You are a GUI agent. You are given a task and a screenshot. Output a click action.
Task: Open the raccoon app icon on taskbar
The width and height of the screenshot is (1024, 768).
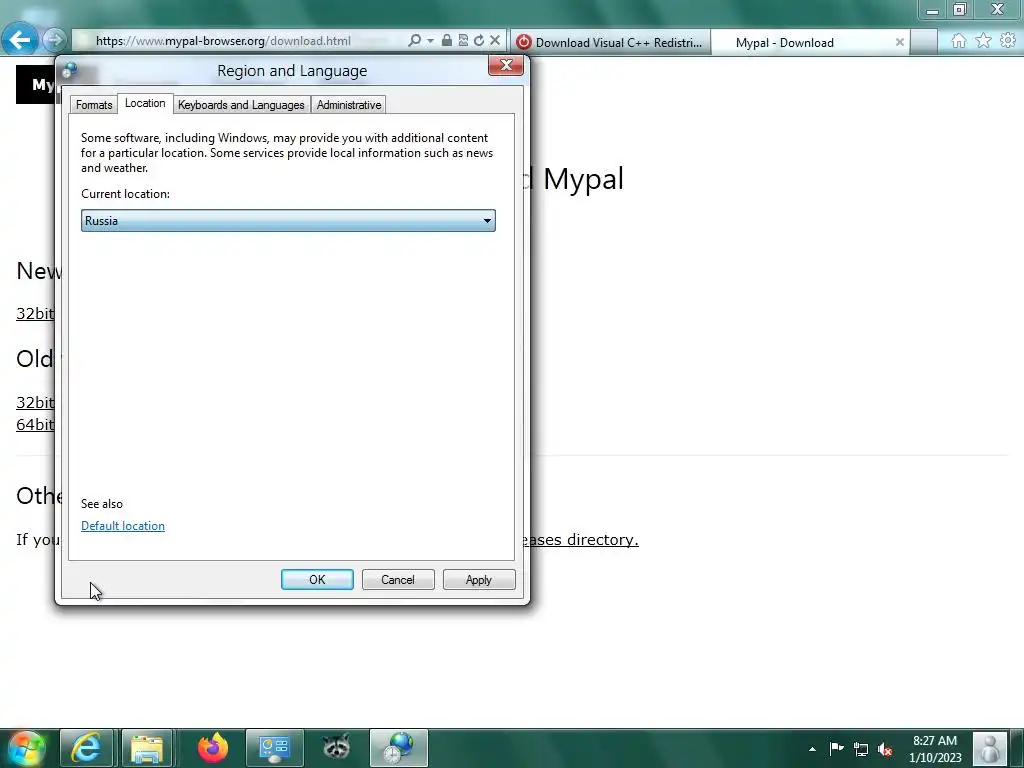tap(336, 748)
